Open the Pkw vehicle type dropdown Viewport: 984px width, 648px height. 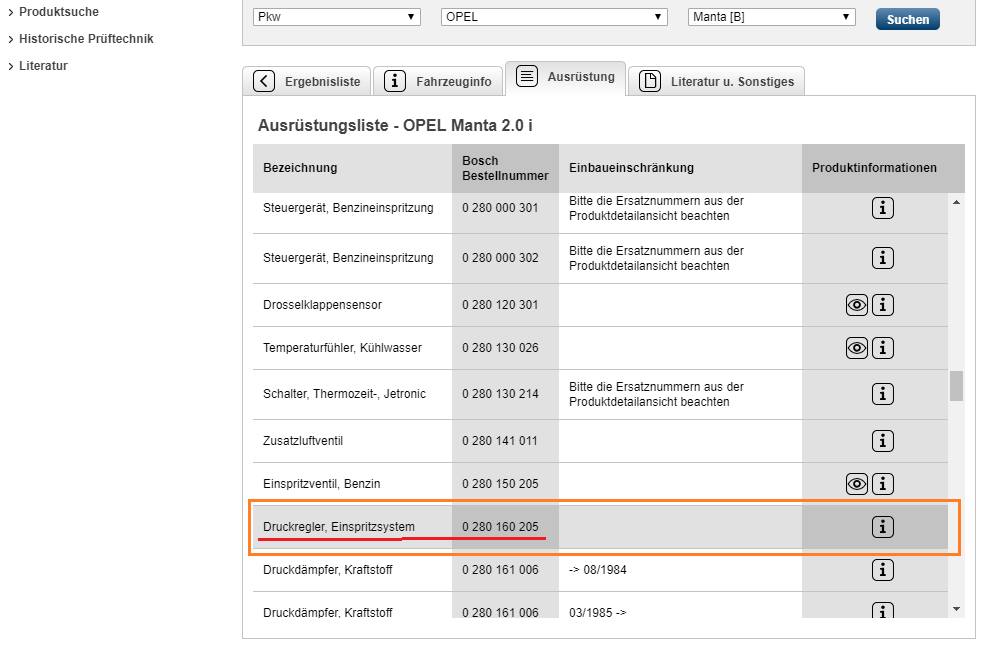336,17
